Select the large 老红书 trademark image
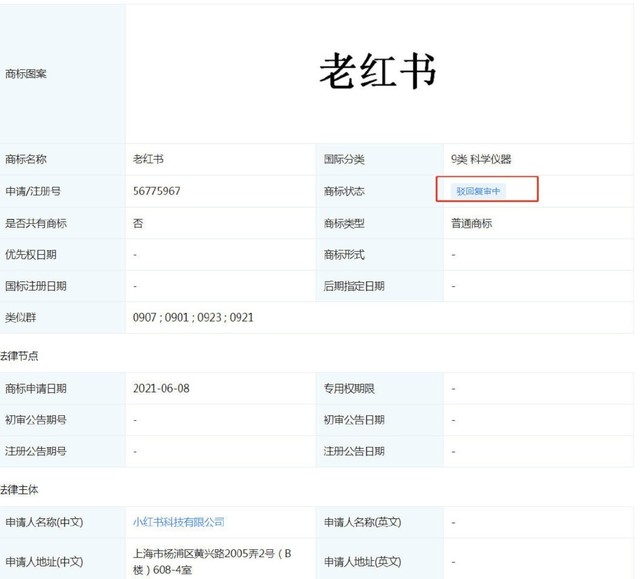The width and height of the screenshot is (640, 579). [378, 71]
